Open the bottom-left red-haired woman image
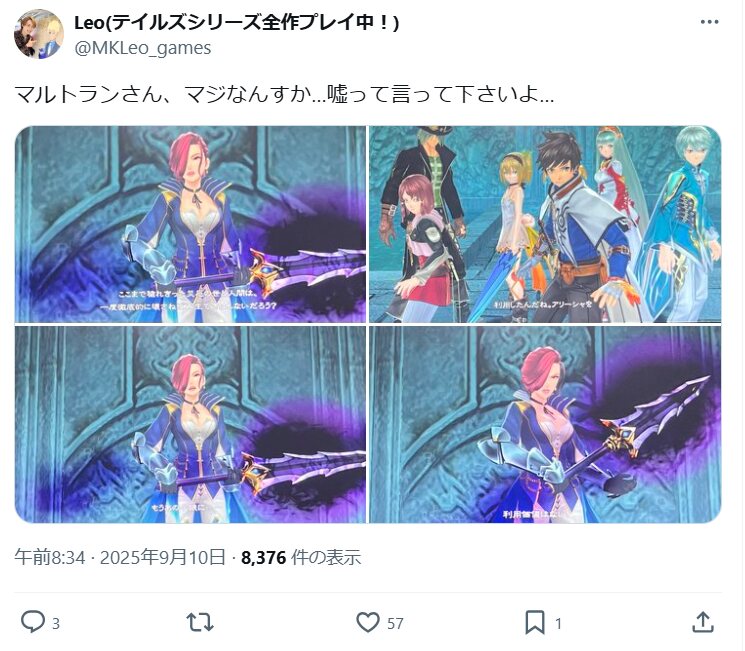The image size is (745, 651). 191,425
